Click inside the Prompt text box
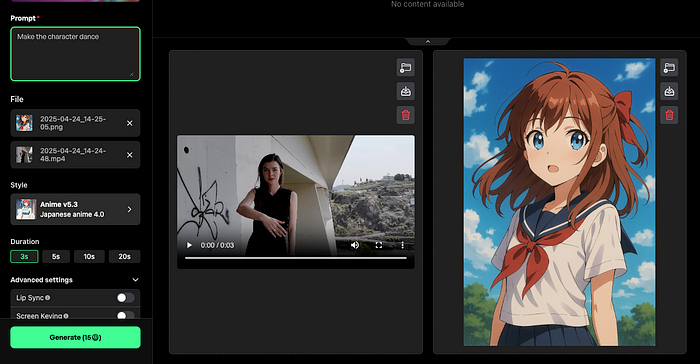 click(75, 54)
